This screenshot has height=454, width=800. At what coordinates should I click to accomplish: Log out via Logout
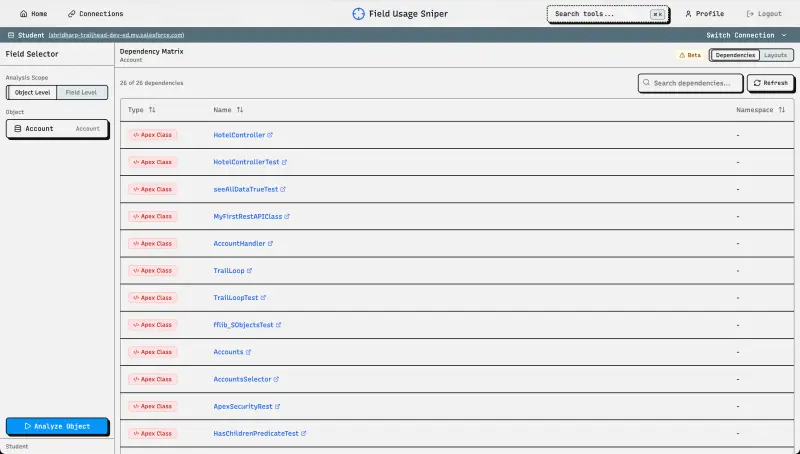[x=764, y=14]
